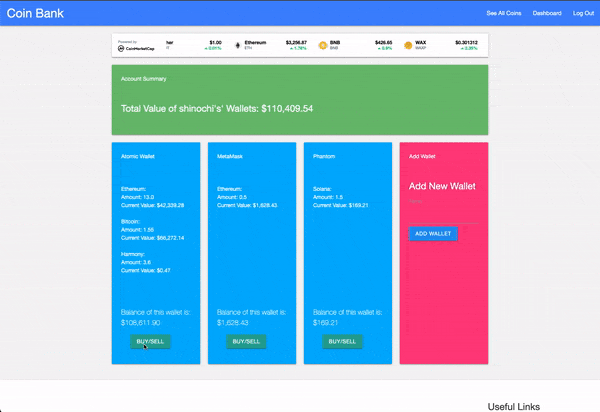Click the Phantom card title
The height and width of the screenshot is (412, 600).
tap(323, 157)
